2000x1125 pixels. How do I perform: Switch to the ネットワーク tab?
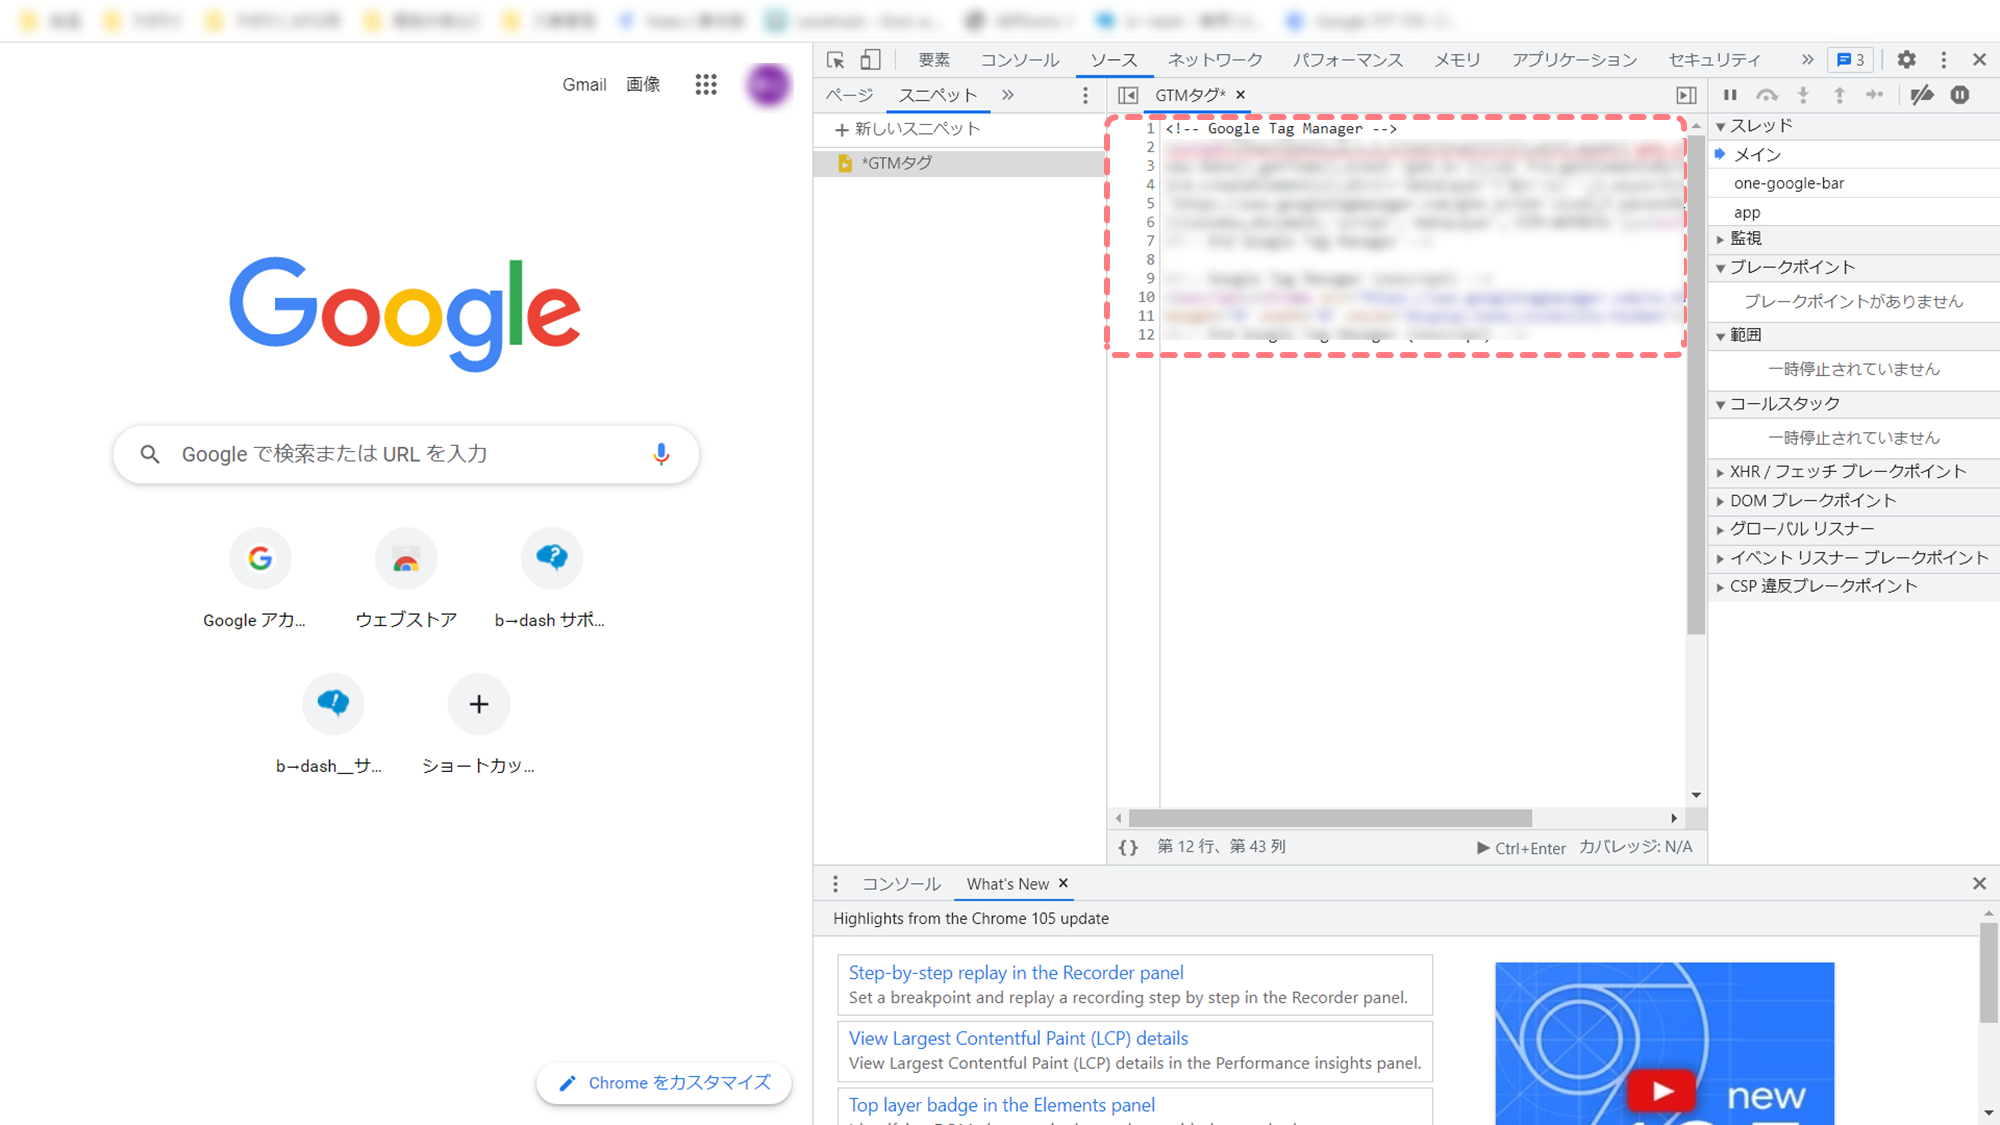[1215, 60]
